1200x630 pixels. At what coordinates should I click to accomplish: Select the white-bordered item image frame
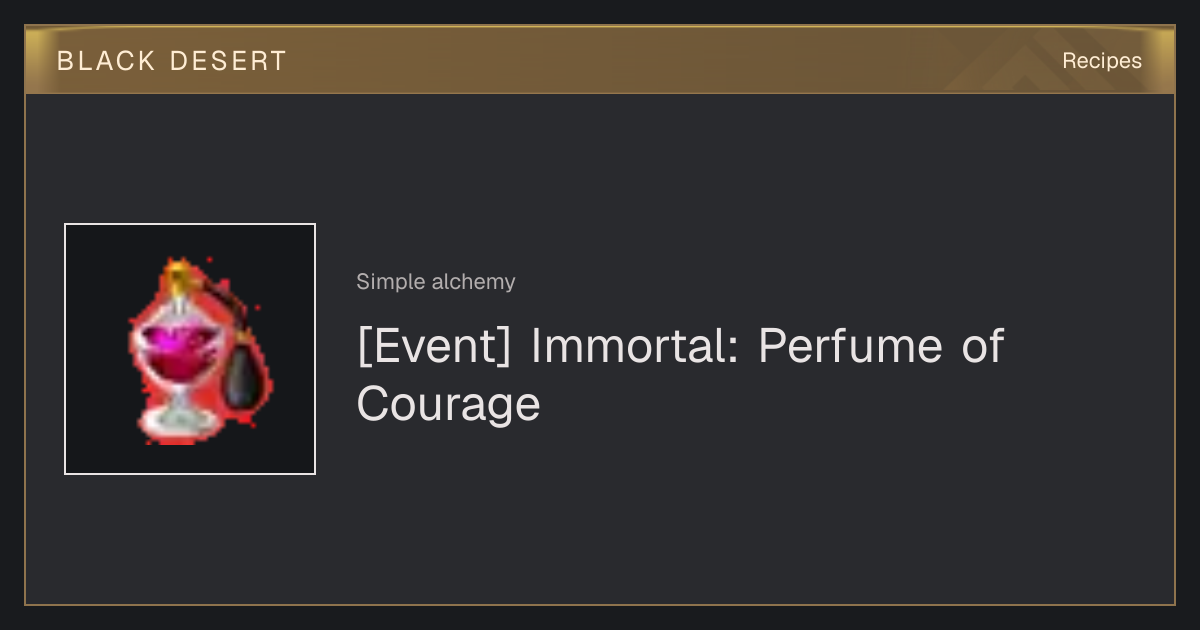click(190, 349)
